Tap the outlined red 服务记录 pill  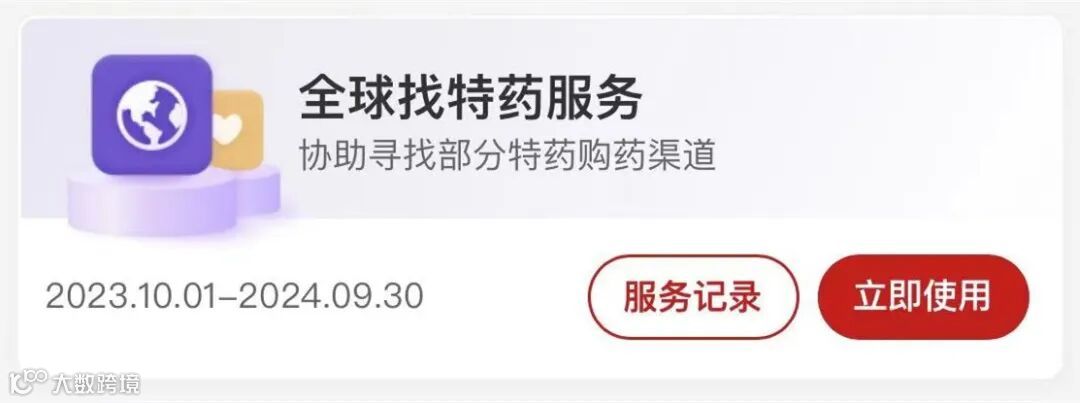[x=692, y=297]
